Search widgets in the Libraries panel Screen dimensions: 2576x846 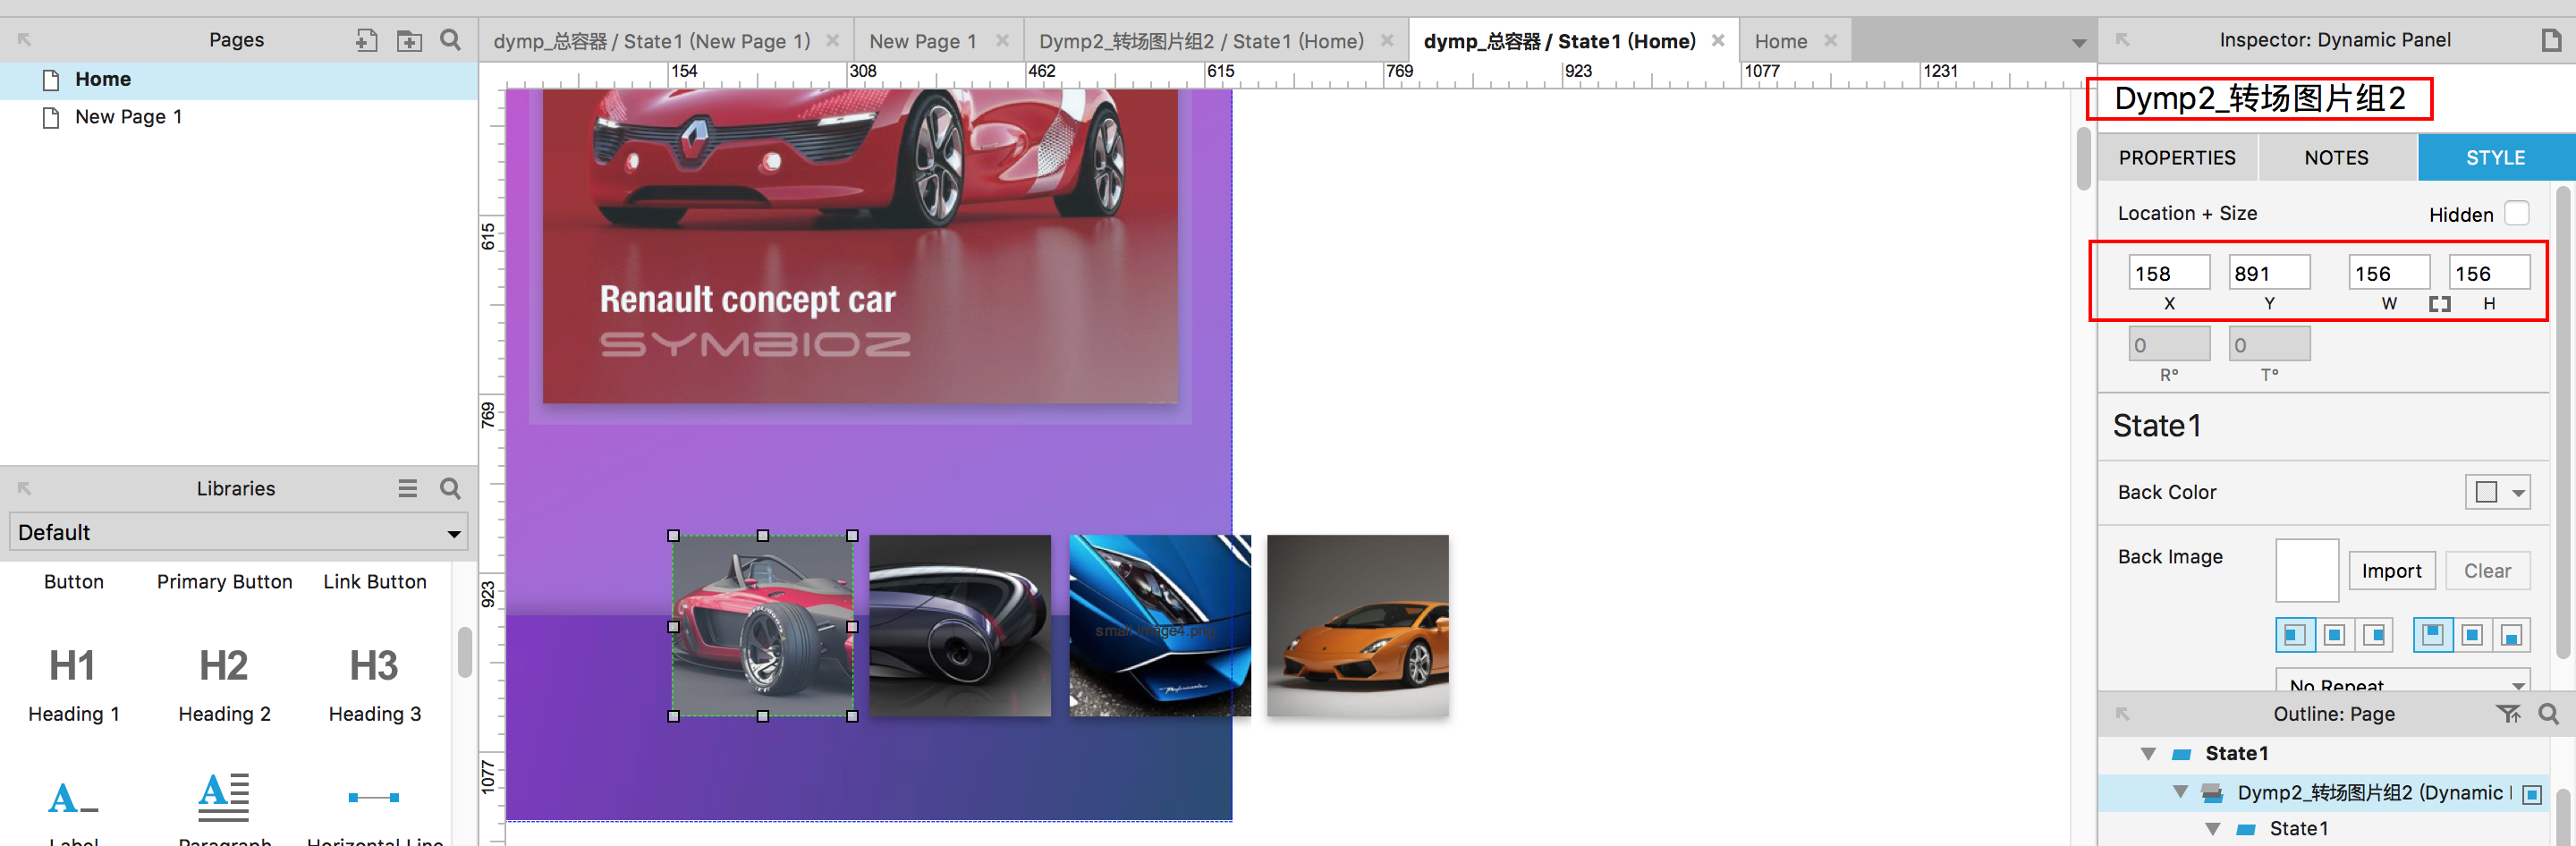click(451, 488)
